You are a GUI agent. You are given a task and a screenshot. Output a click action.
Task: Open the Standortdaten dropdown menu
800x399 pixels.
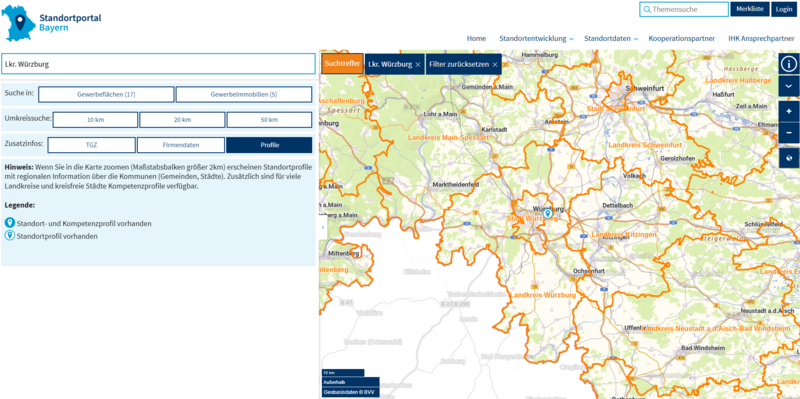click(611, 38)
